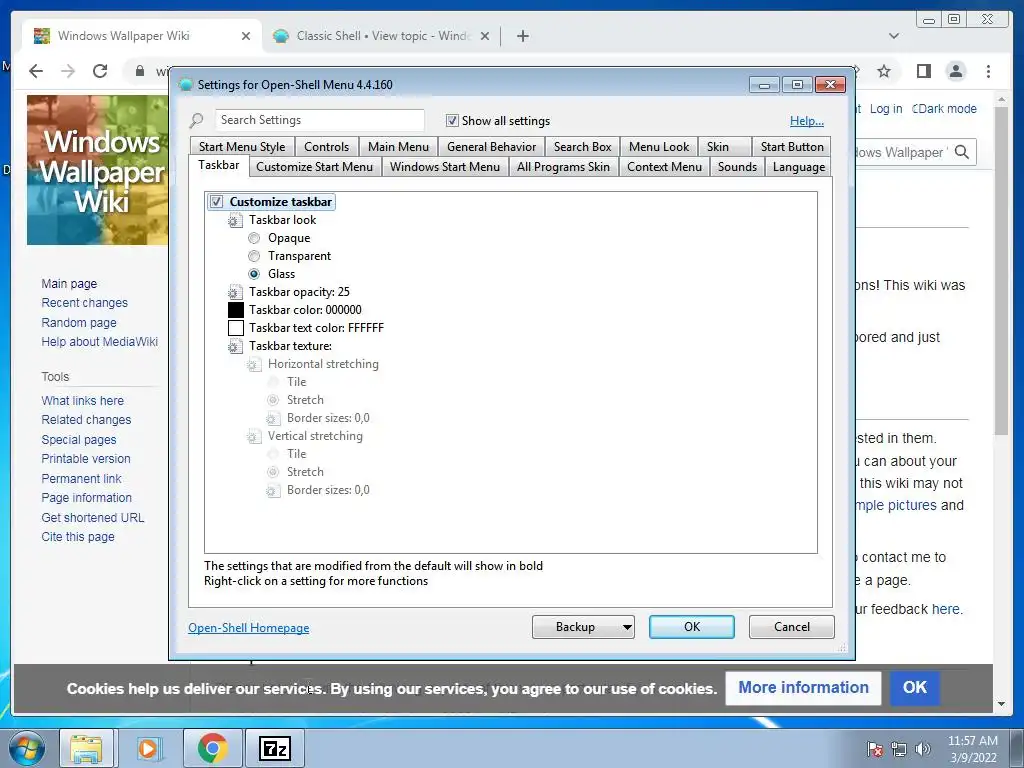Open General Behavior tab
The image size is (1024, 768).
tap(492, 147)
